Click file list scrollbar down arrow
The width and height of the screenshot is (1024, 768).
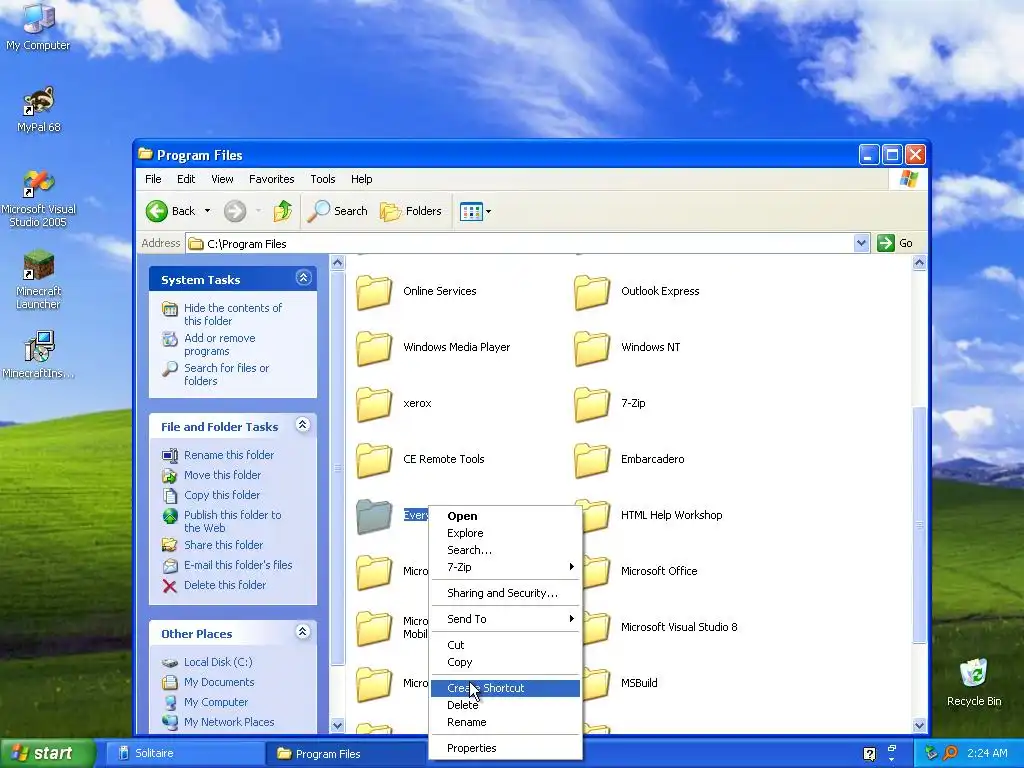pos(919,725)
